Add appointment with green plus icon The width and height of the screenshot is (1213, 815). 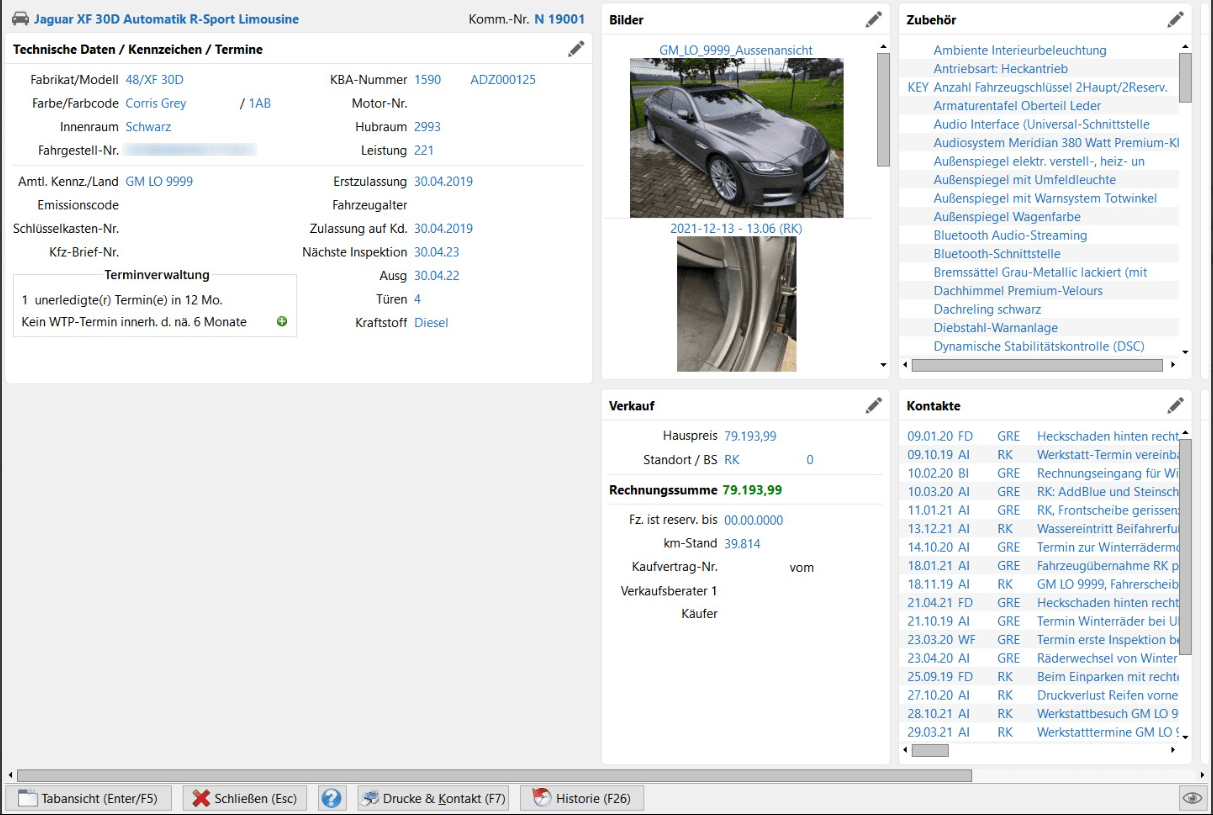pyautogui.click(x=282, y=322)
